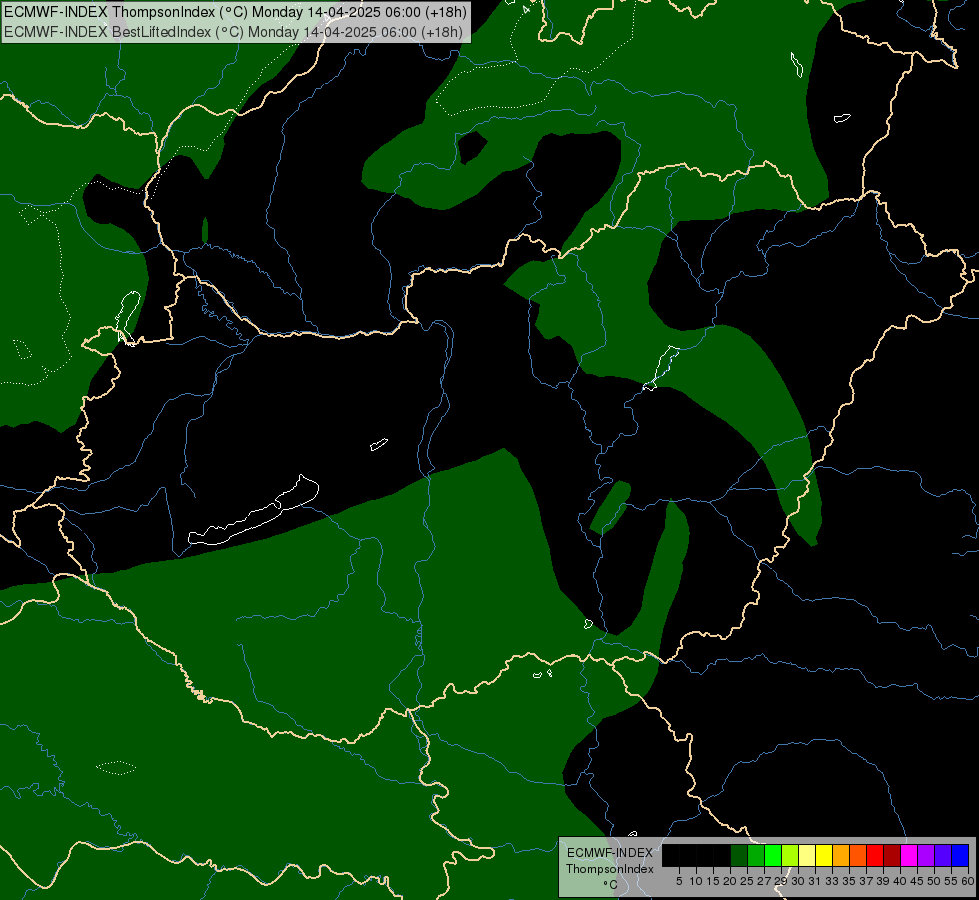Pick the violet 50–55 legend swatch
The width and height of the screenshot is (979, 900).
[943, 855]
